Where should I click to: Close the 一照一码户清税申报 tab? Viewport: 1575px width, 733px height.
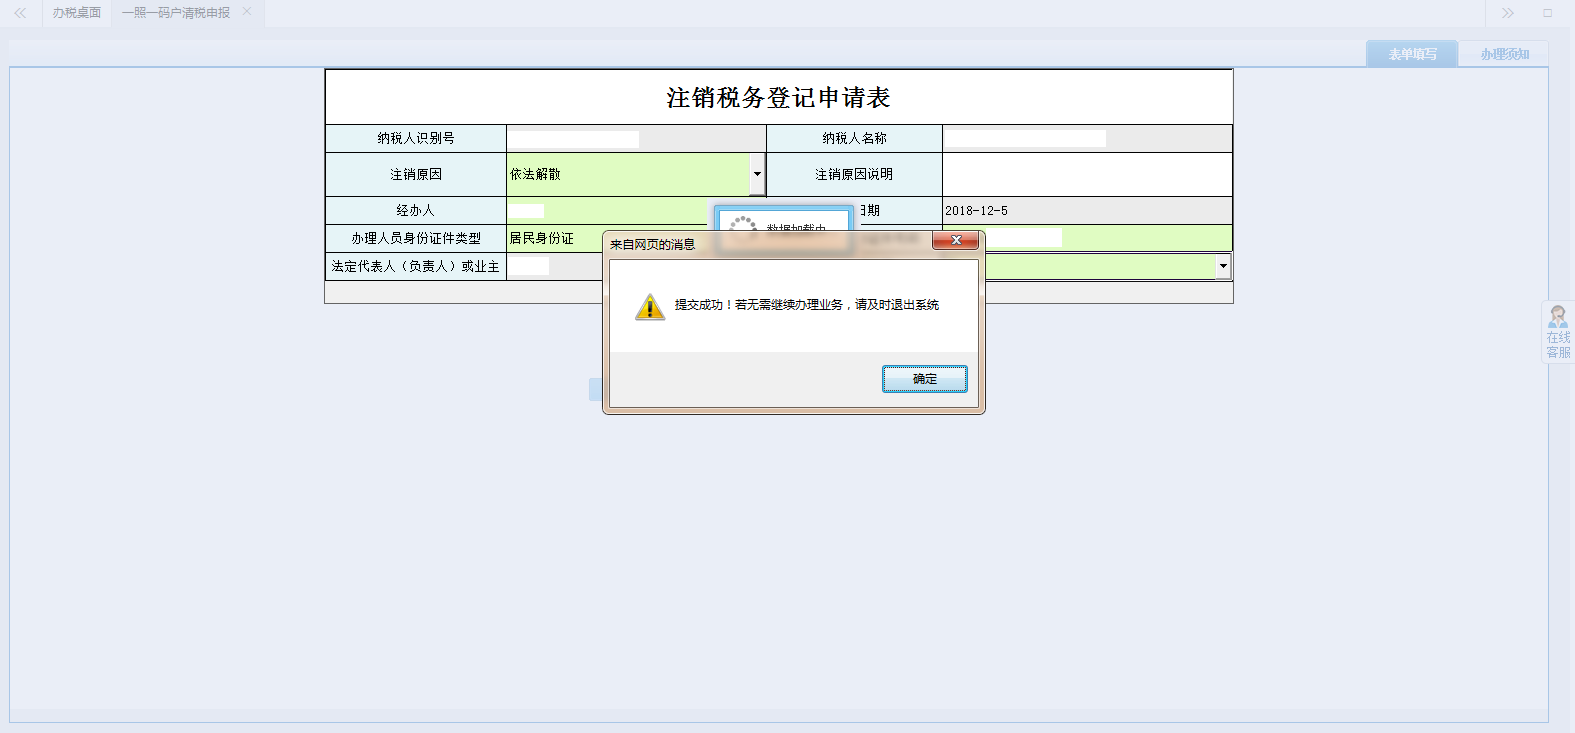click(247, 12)
